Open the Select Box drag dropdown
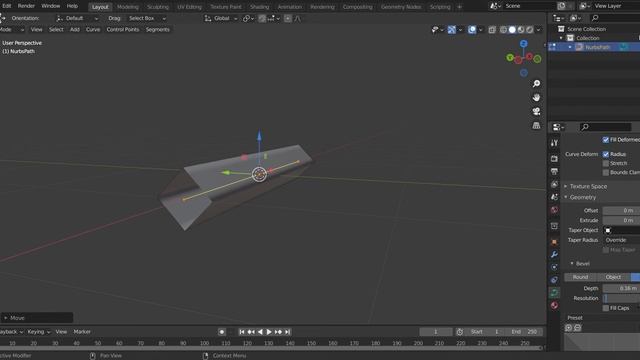This screenshot has height=360, width=640. click(147, 18)
